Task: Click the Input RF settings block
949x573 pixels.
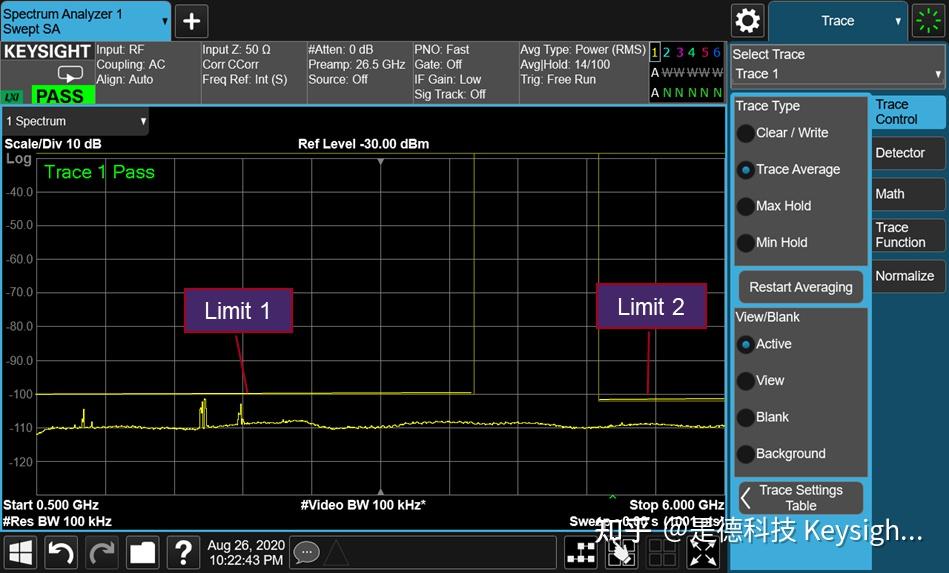Action: point(148,73)
